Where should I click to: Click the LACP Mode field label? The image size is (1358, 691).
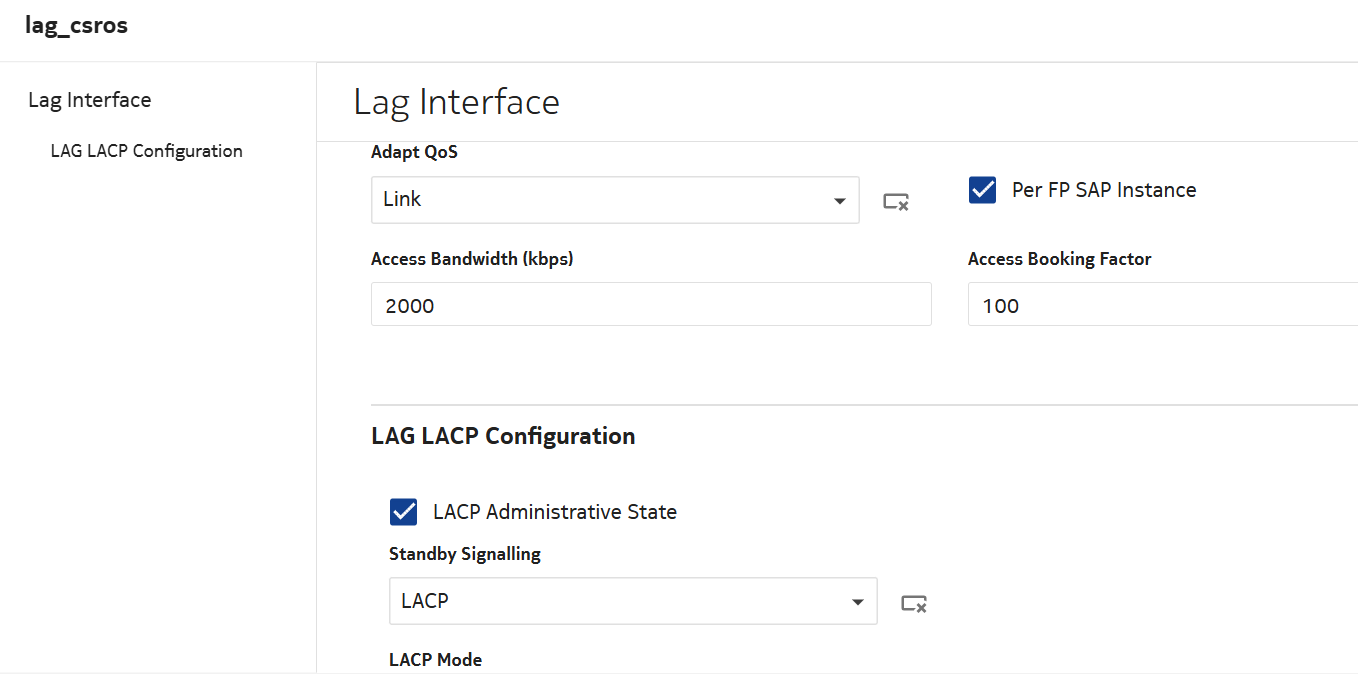pos(435,660)
